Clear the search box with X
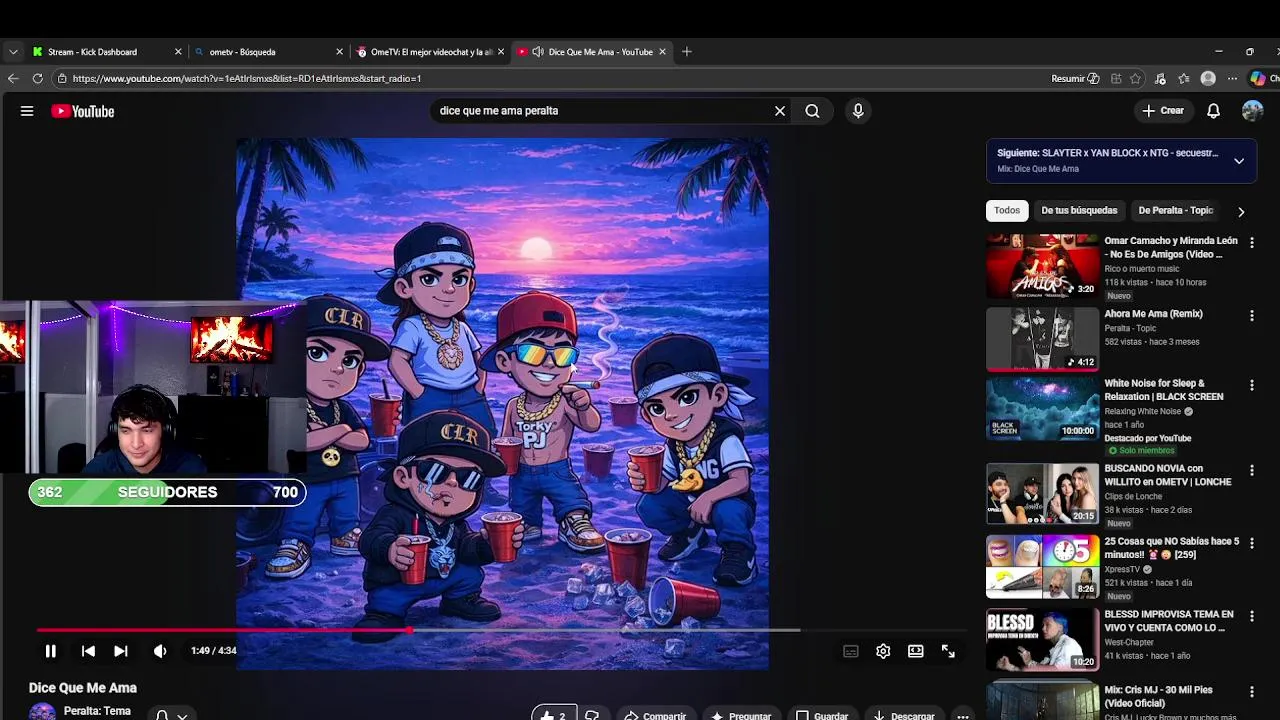Viewport: 1280px width, 720px height. pyautogui.click(x=780, y=111)
